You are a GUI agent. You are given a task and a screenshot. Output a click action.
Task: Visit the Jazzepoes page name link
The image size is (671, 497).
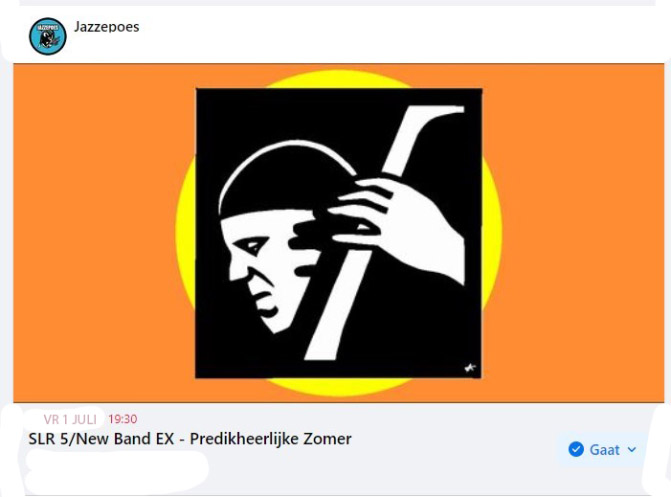click(x=107, y=27)
